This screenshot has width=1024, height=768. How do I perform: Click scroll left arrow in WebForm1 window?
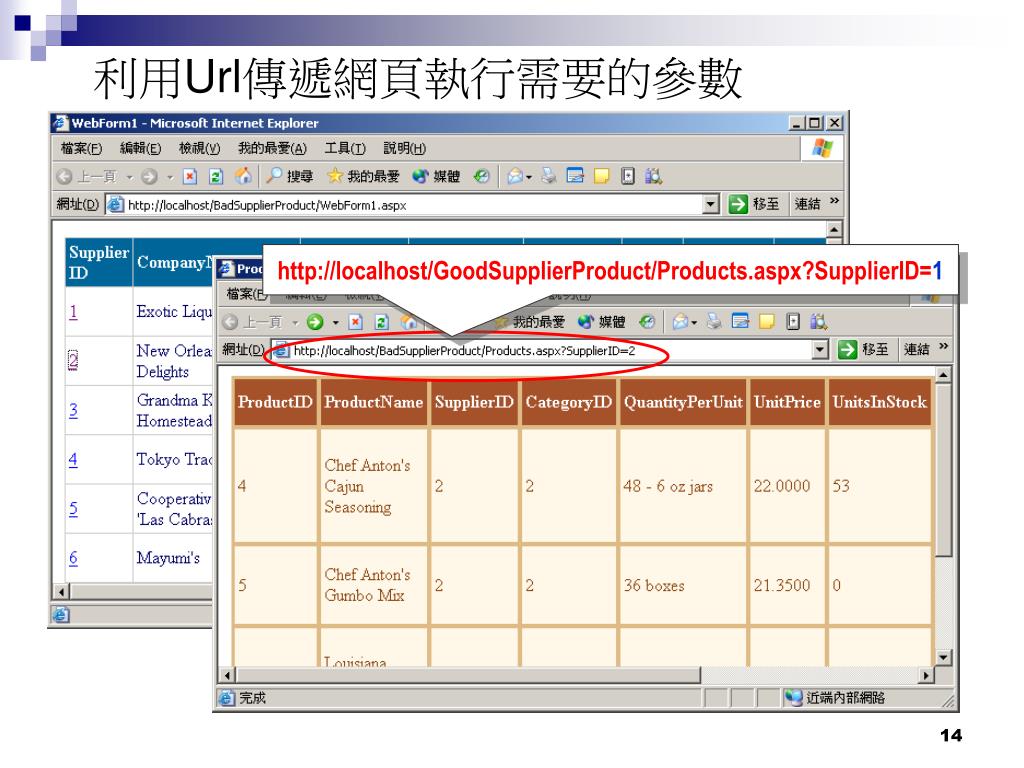pos(61,592)
